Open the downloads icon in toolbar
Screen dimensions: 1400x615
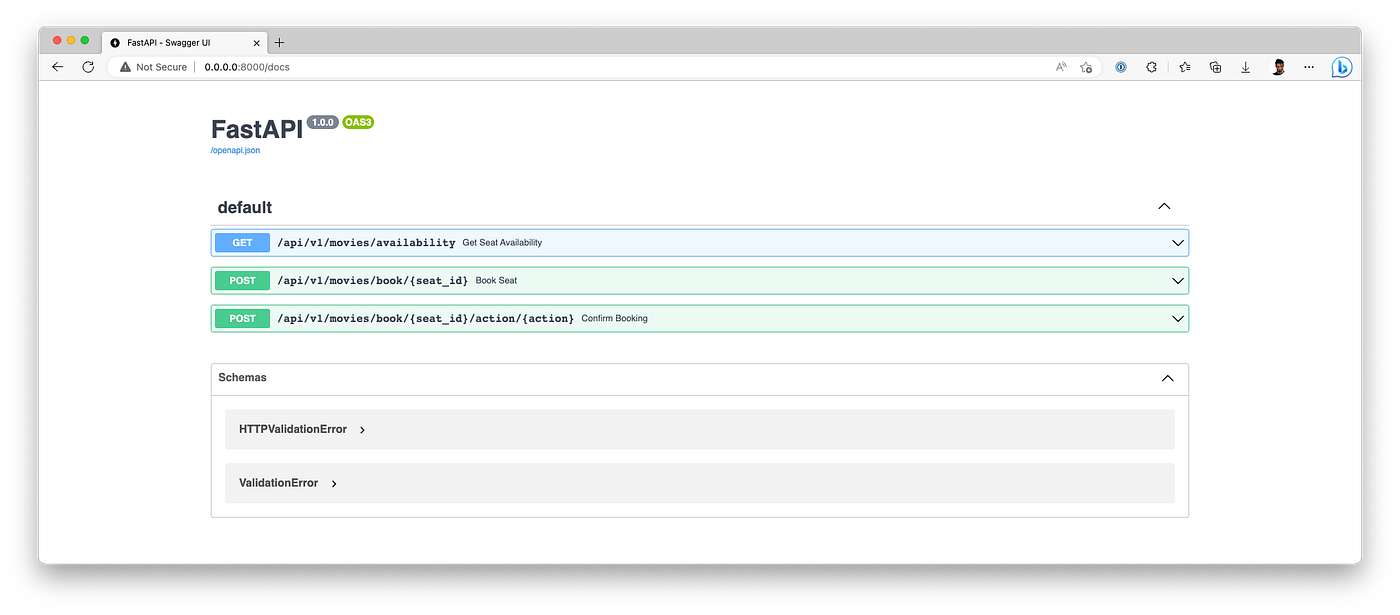[1246, 67]
